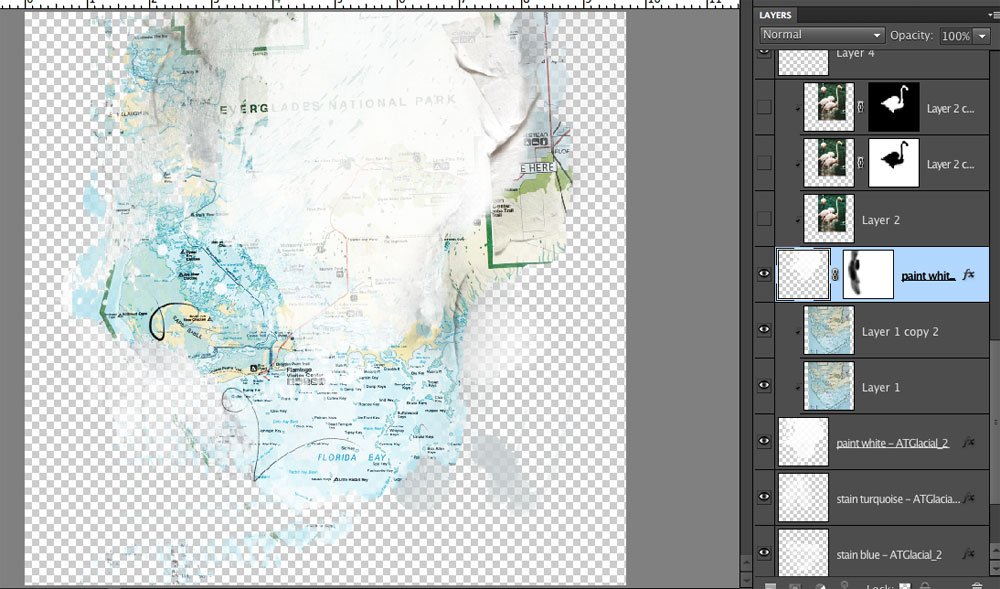This screenshot has height=589, width=1000.
Task: Select the Layer 1 copy 2 name
Action: coord(900,331)
